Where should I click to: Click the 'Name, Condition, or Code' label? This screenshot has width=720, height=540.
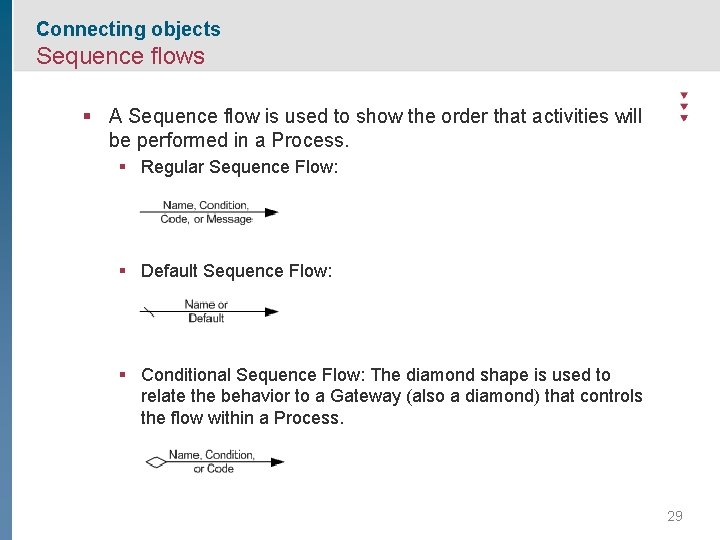tap(212, 461)
